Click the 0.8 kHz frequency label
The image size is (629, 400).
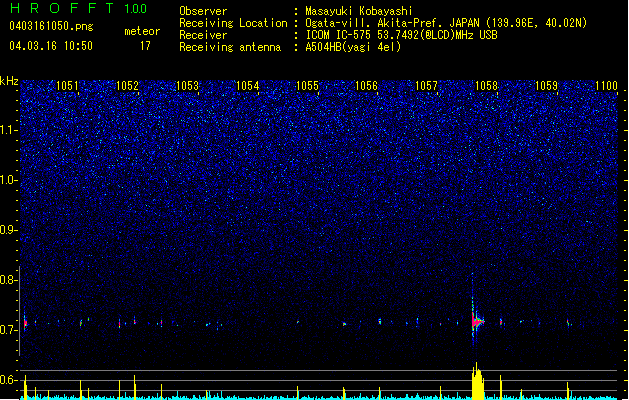9,280
